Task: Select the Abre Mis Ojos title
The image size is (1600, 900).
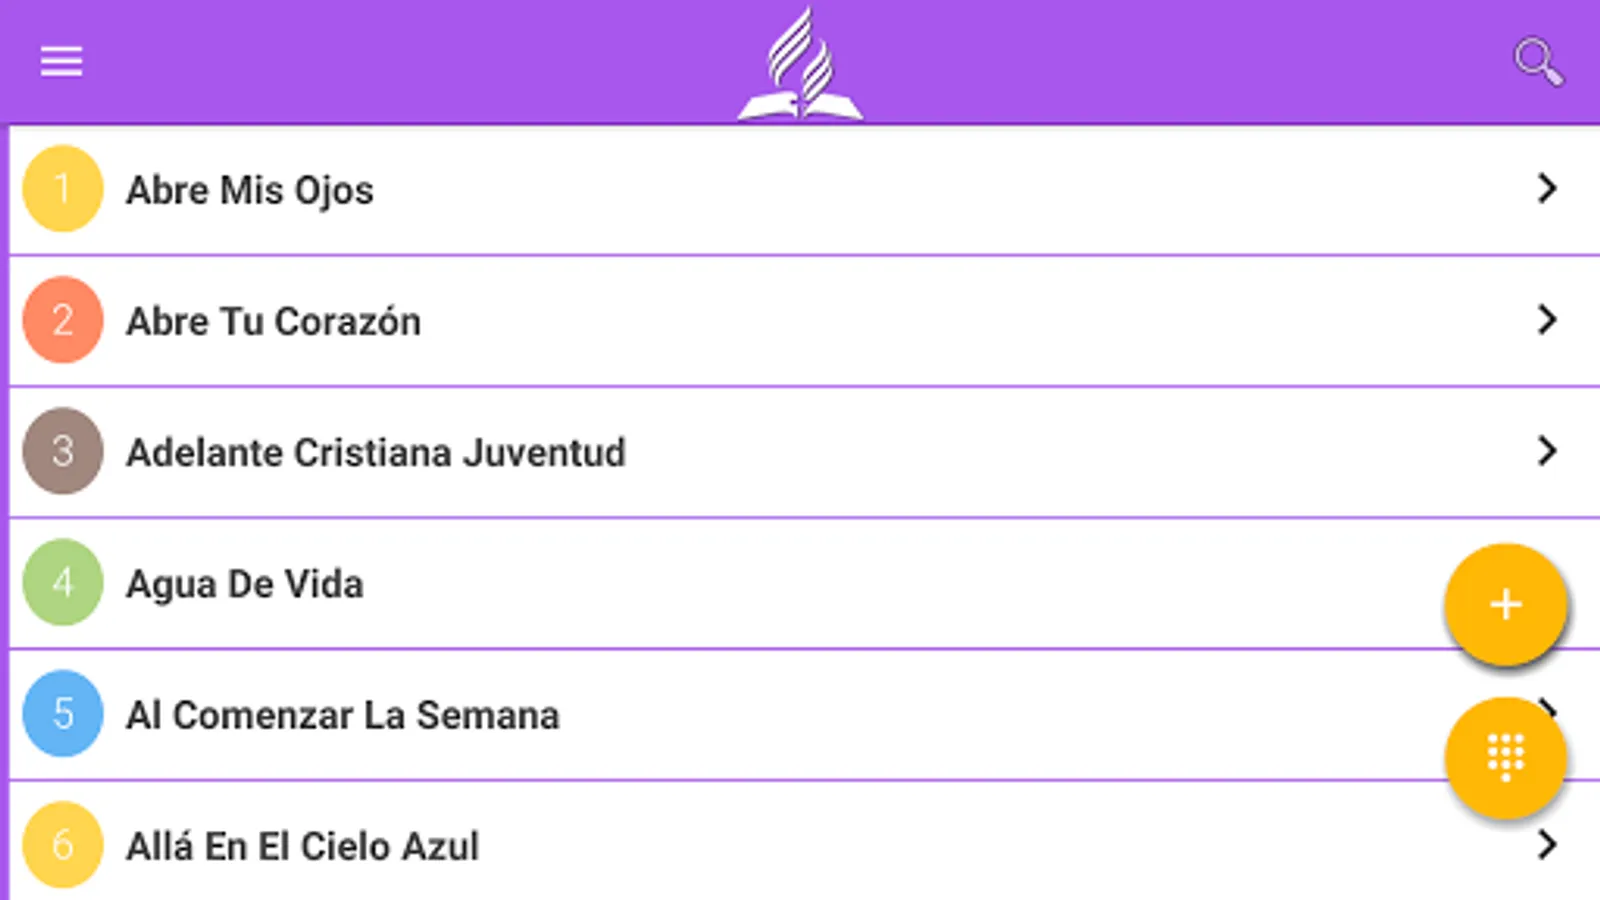Action: 250,191
